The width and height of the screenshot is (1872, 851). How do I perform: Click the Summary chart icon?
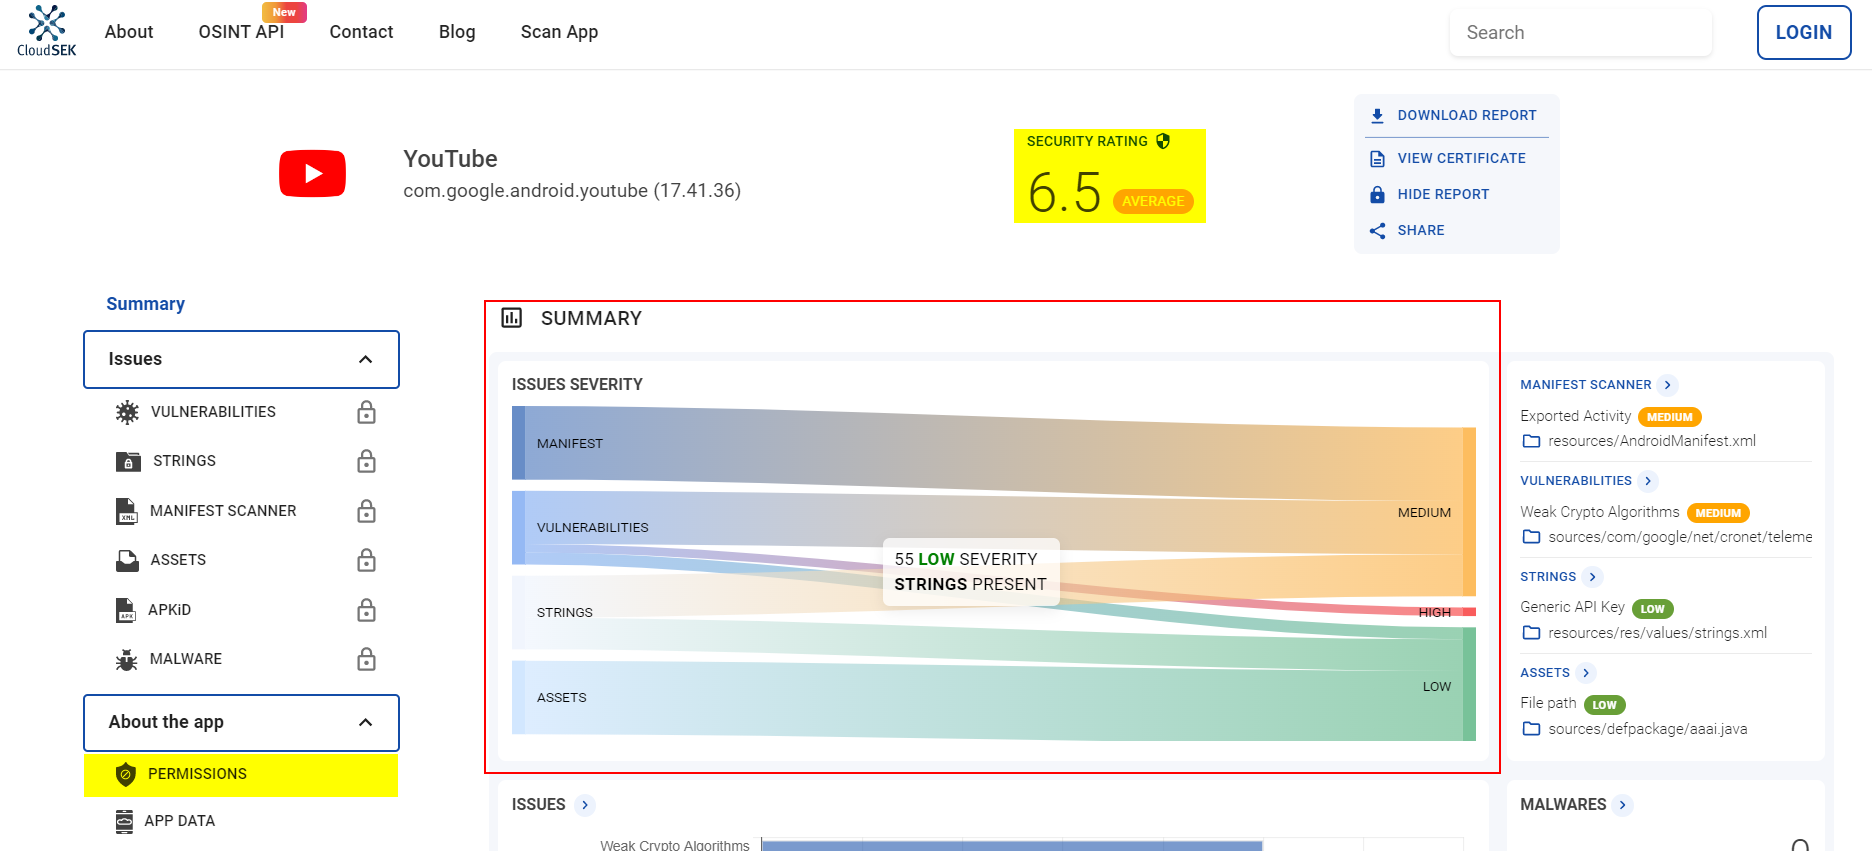click(x=512, y=318)
